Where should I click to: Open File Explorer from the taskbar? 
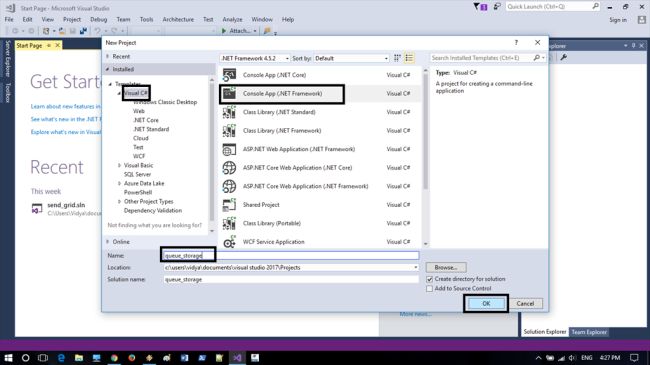pos(79,358)
